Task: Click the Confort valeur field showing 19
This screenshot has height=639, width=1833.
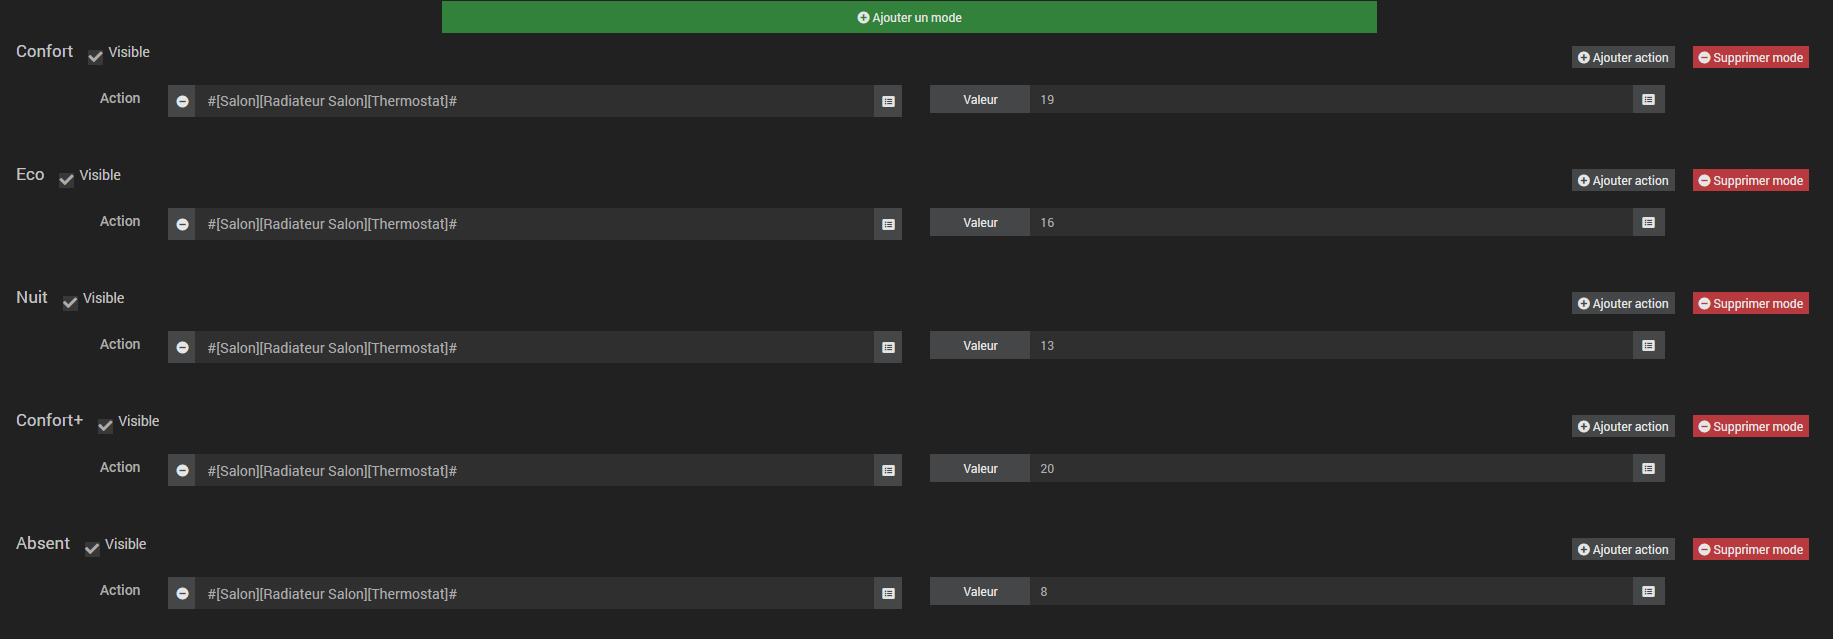Action: (x=1330, y=99)
